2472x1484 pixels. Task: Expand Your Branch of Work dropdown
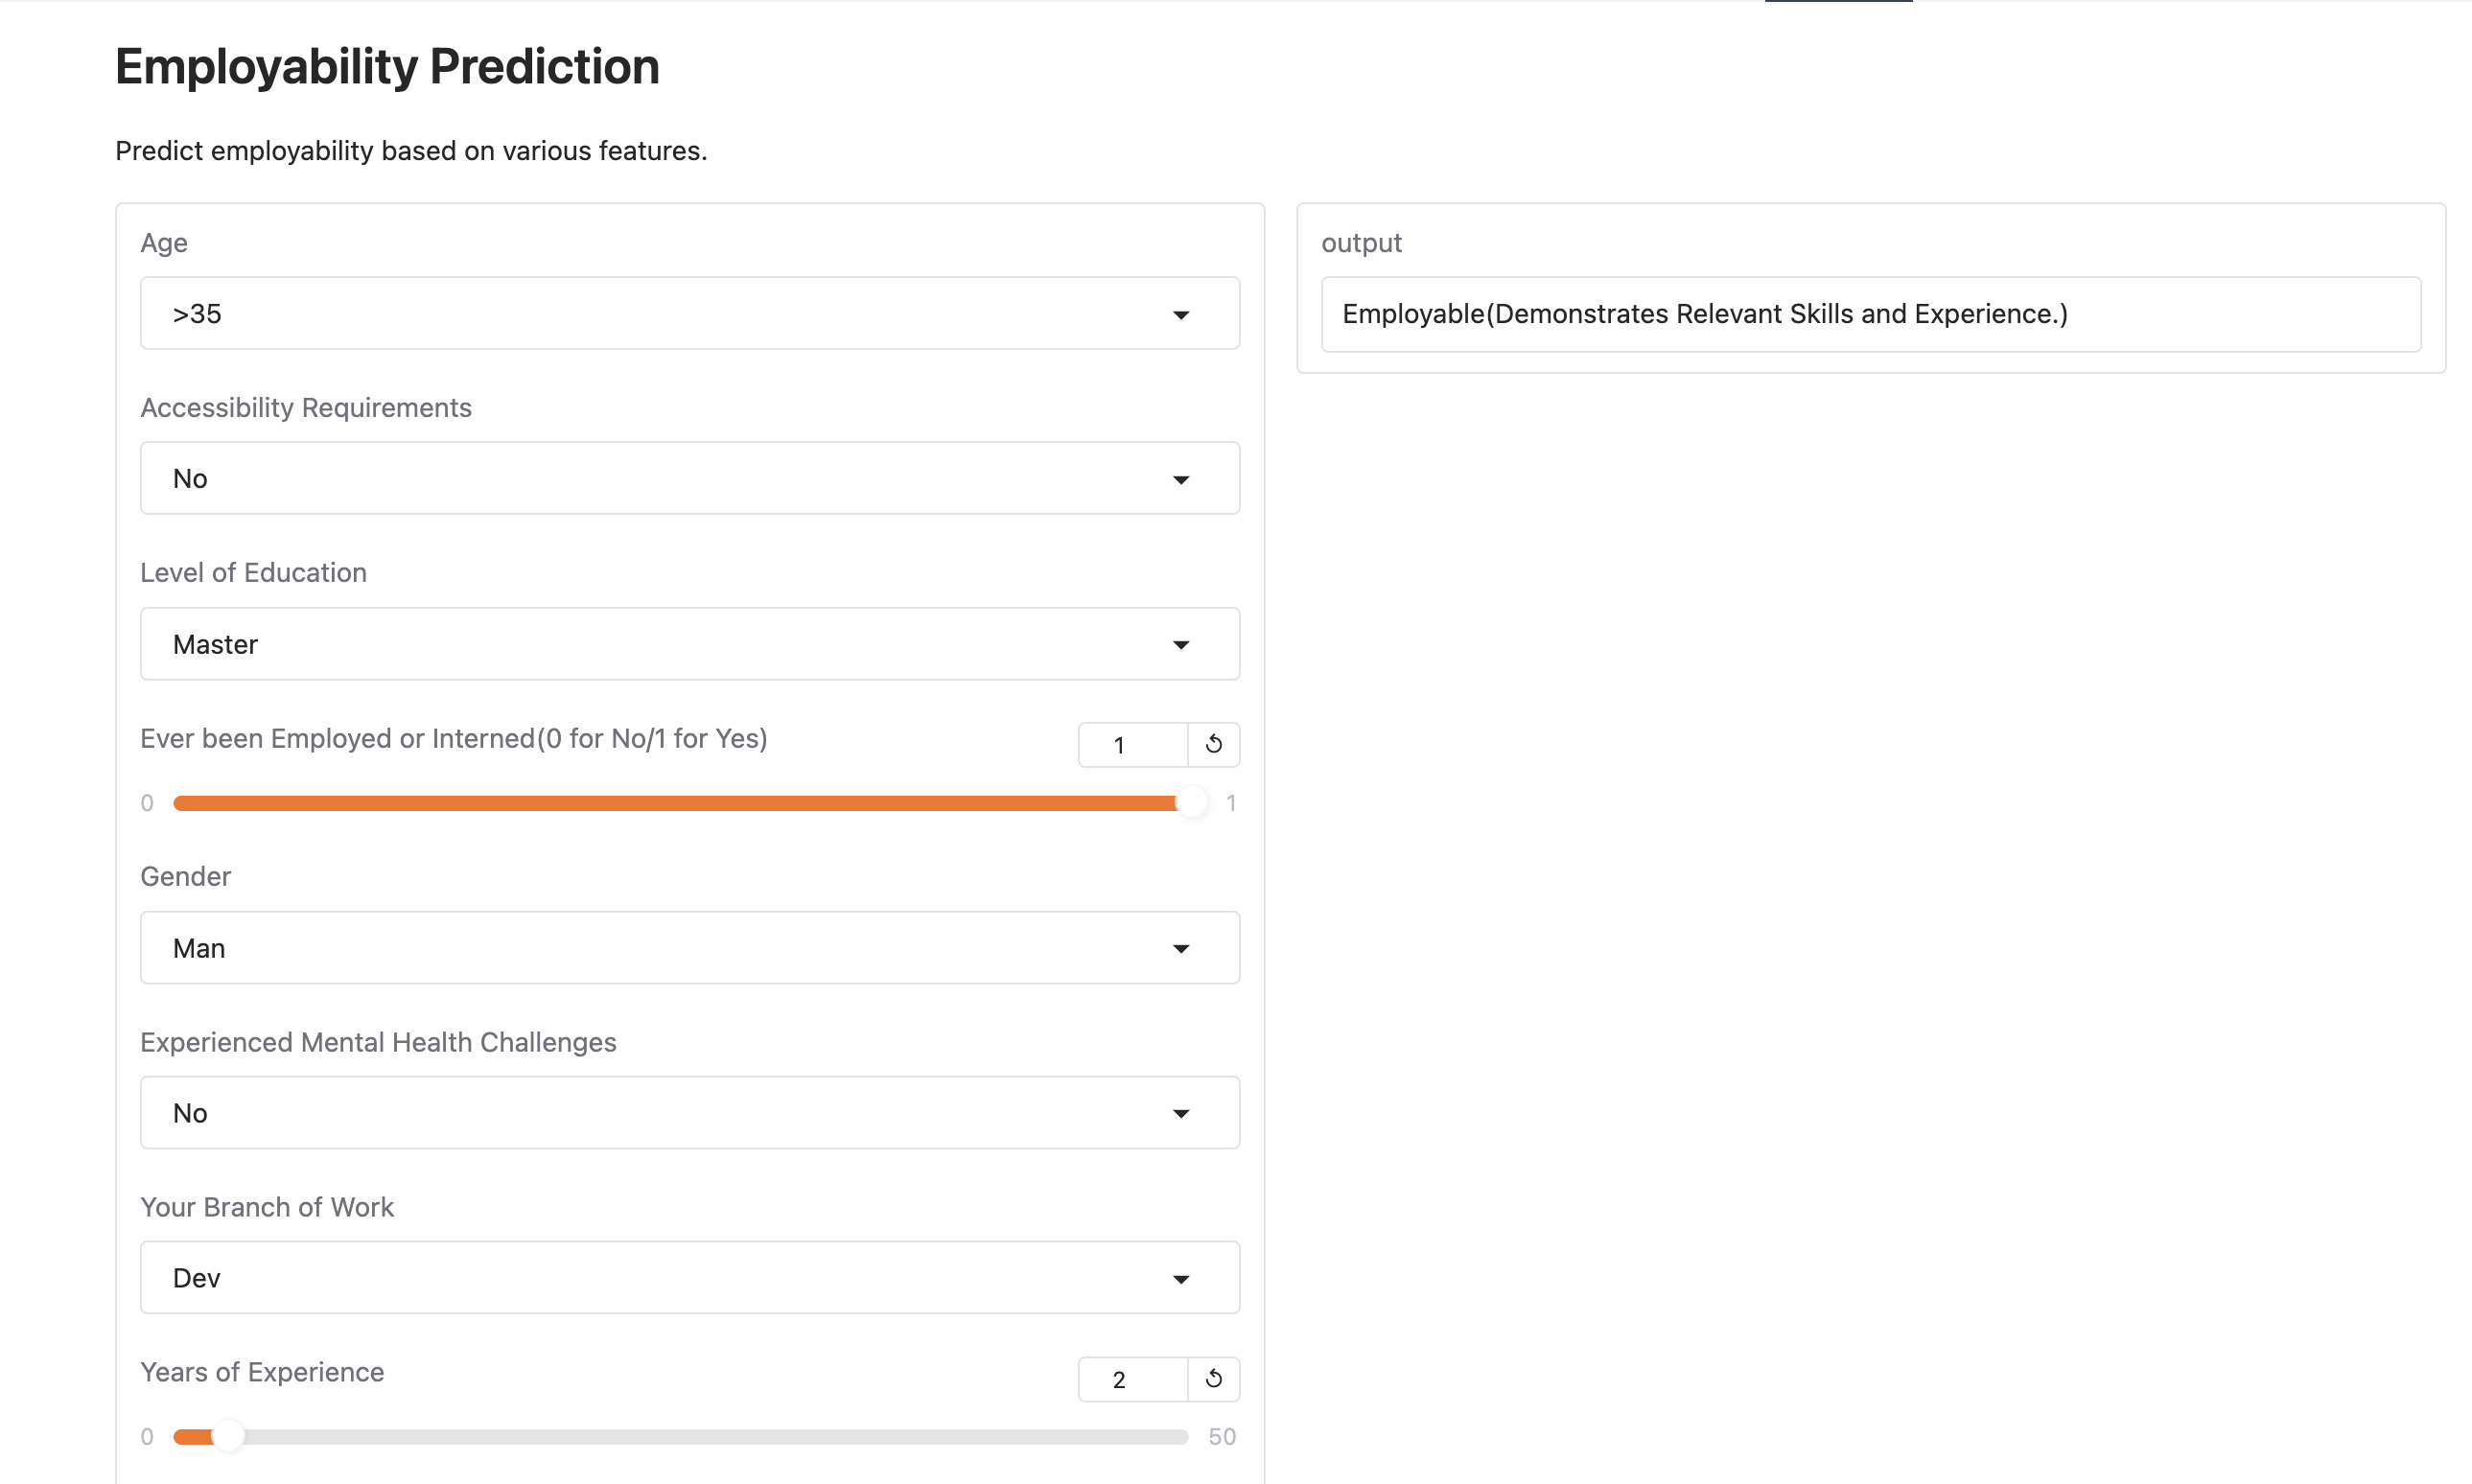[690, 1278]
